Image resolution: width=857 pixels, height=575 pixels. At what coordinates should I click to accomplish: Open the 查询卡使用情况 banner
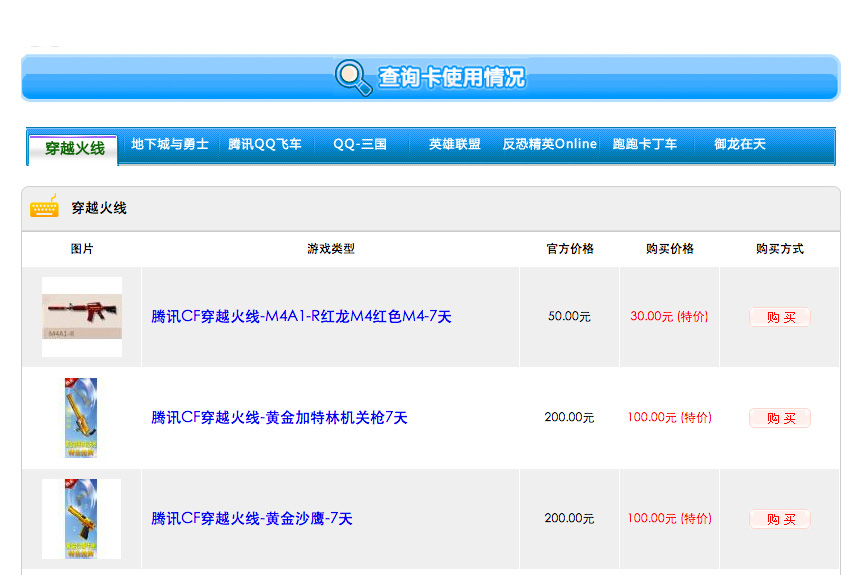431,78
